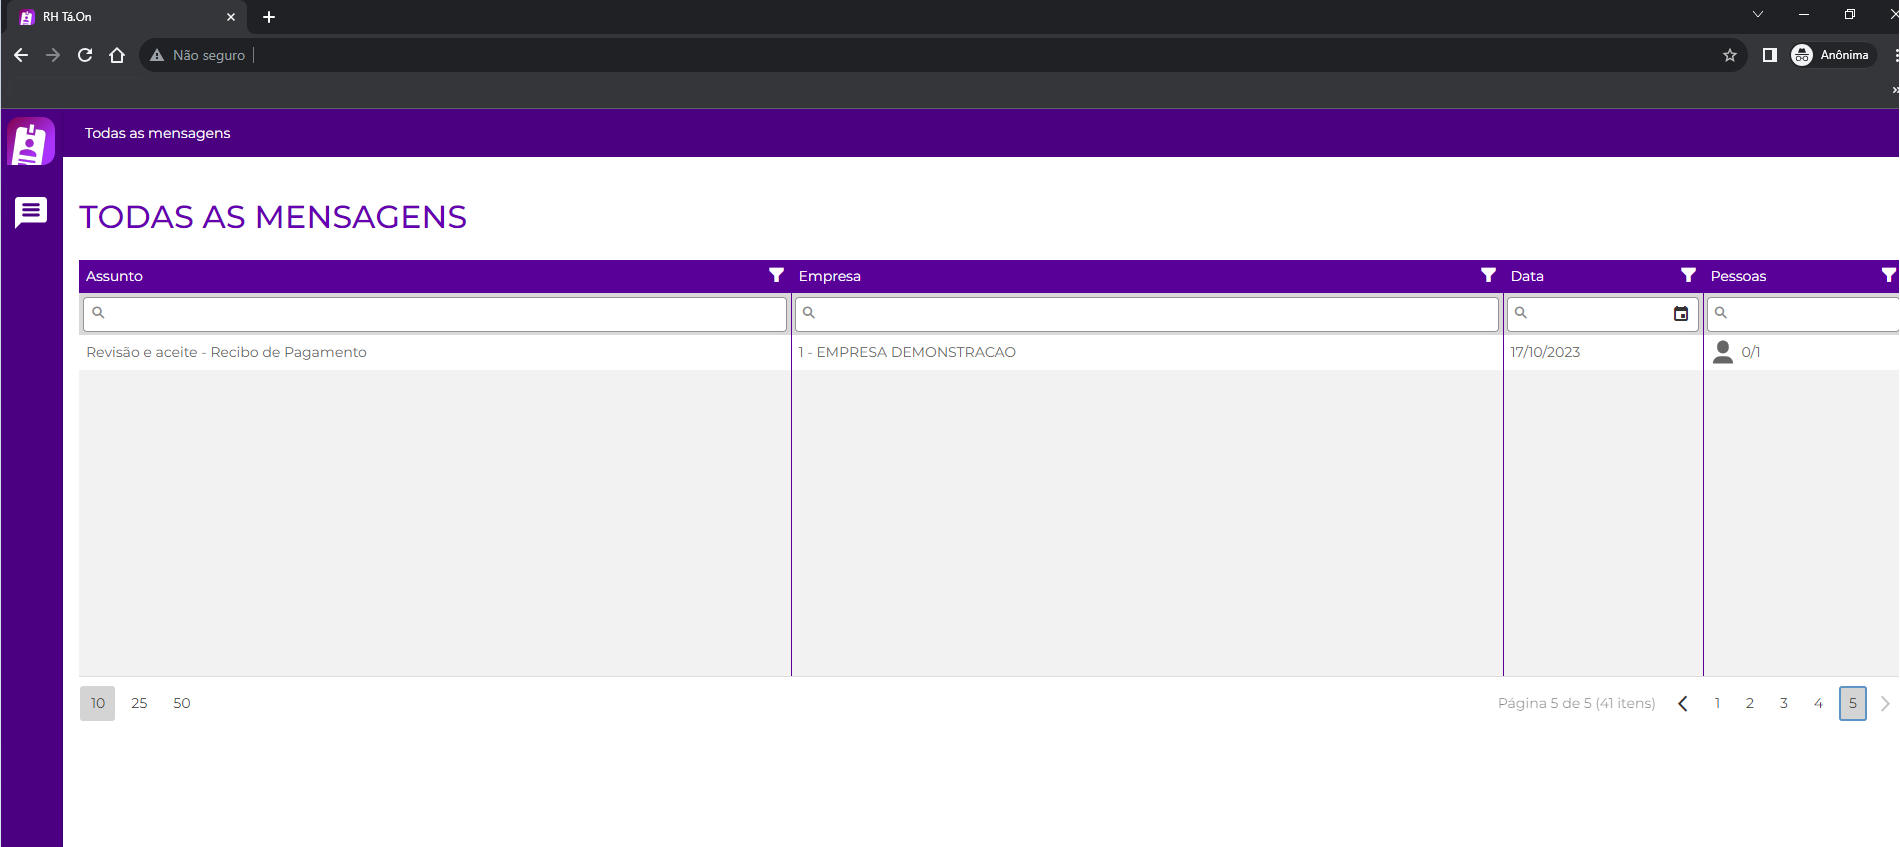Click the 'Página 5 de 5 (41 itens)' text

[x=1576, y=704]
